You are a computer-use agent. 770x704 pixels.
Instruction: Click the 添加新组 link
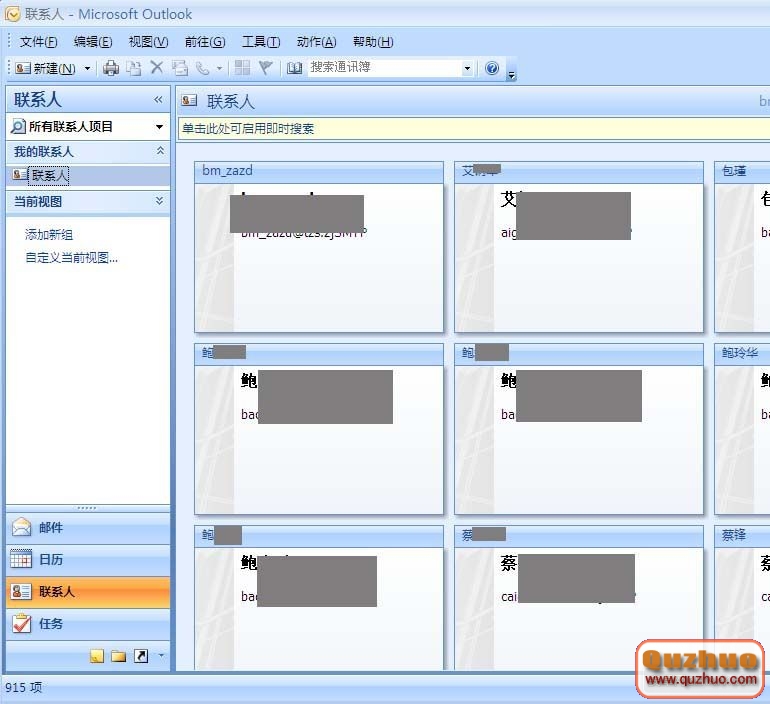tap(49, 235)
